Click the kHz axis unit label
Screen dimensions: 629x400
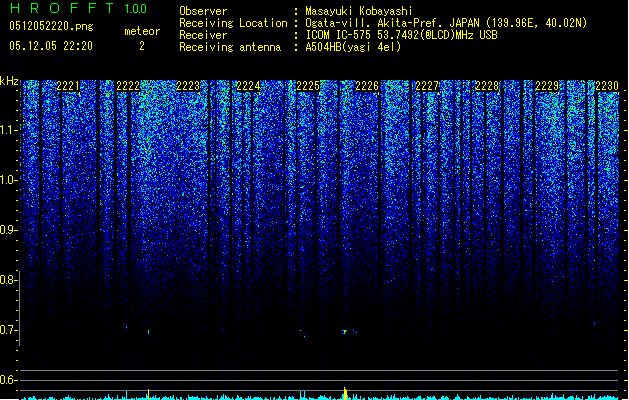(9, 81)
